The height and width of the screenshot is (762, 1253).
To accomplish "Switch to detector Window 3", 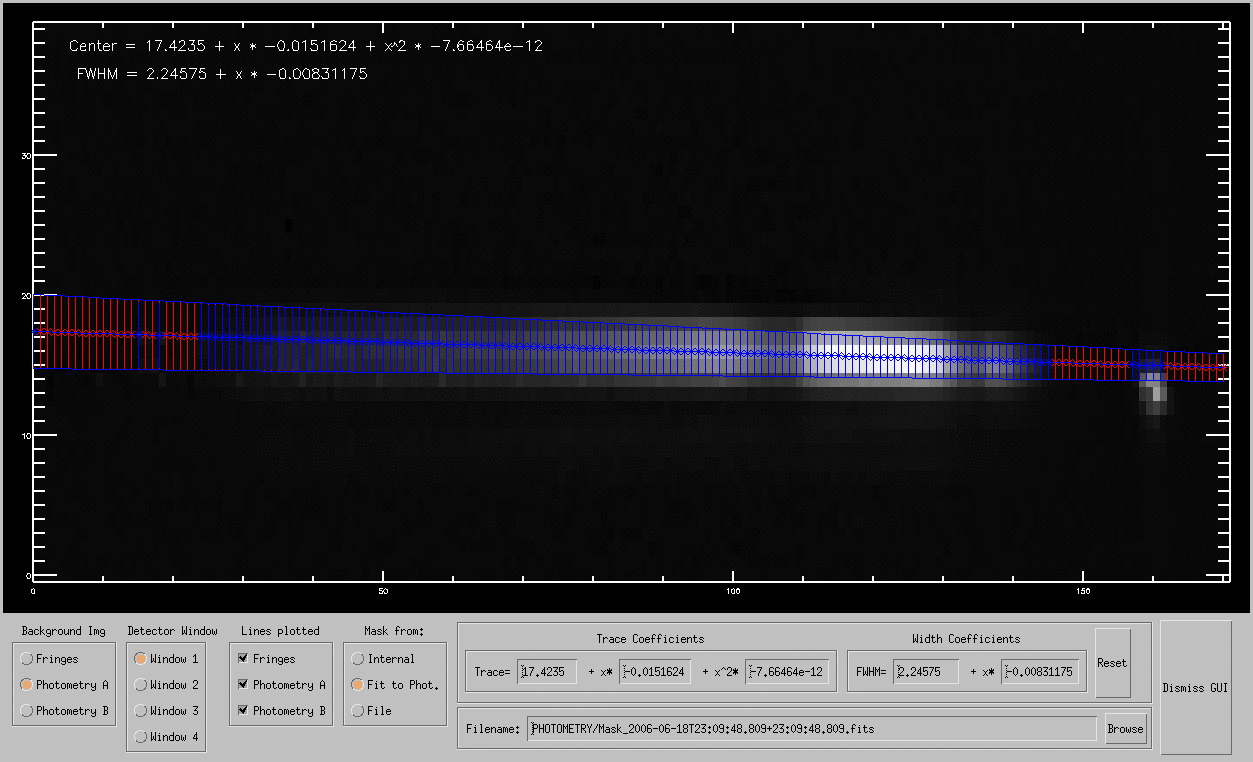I will click(140, 711).
